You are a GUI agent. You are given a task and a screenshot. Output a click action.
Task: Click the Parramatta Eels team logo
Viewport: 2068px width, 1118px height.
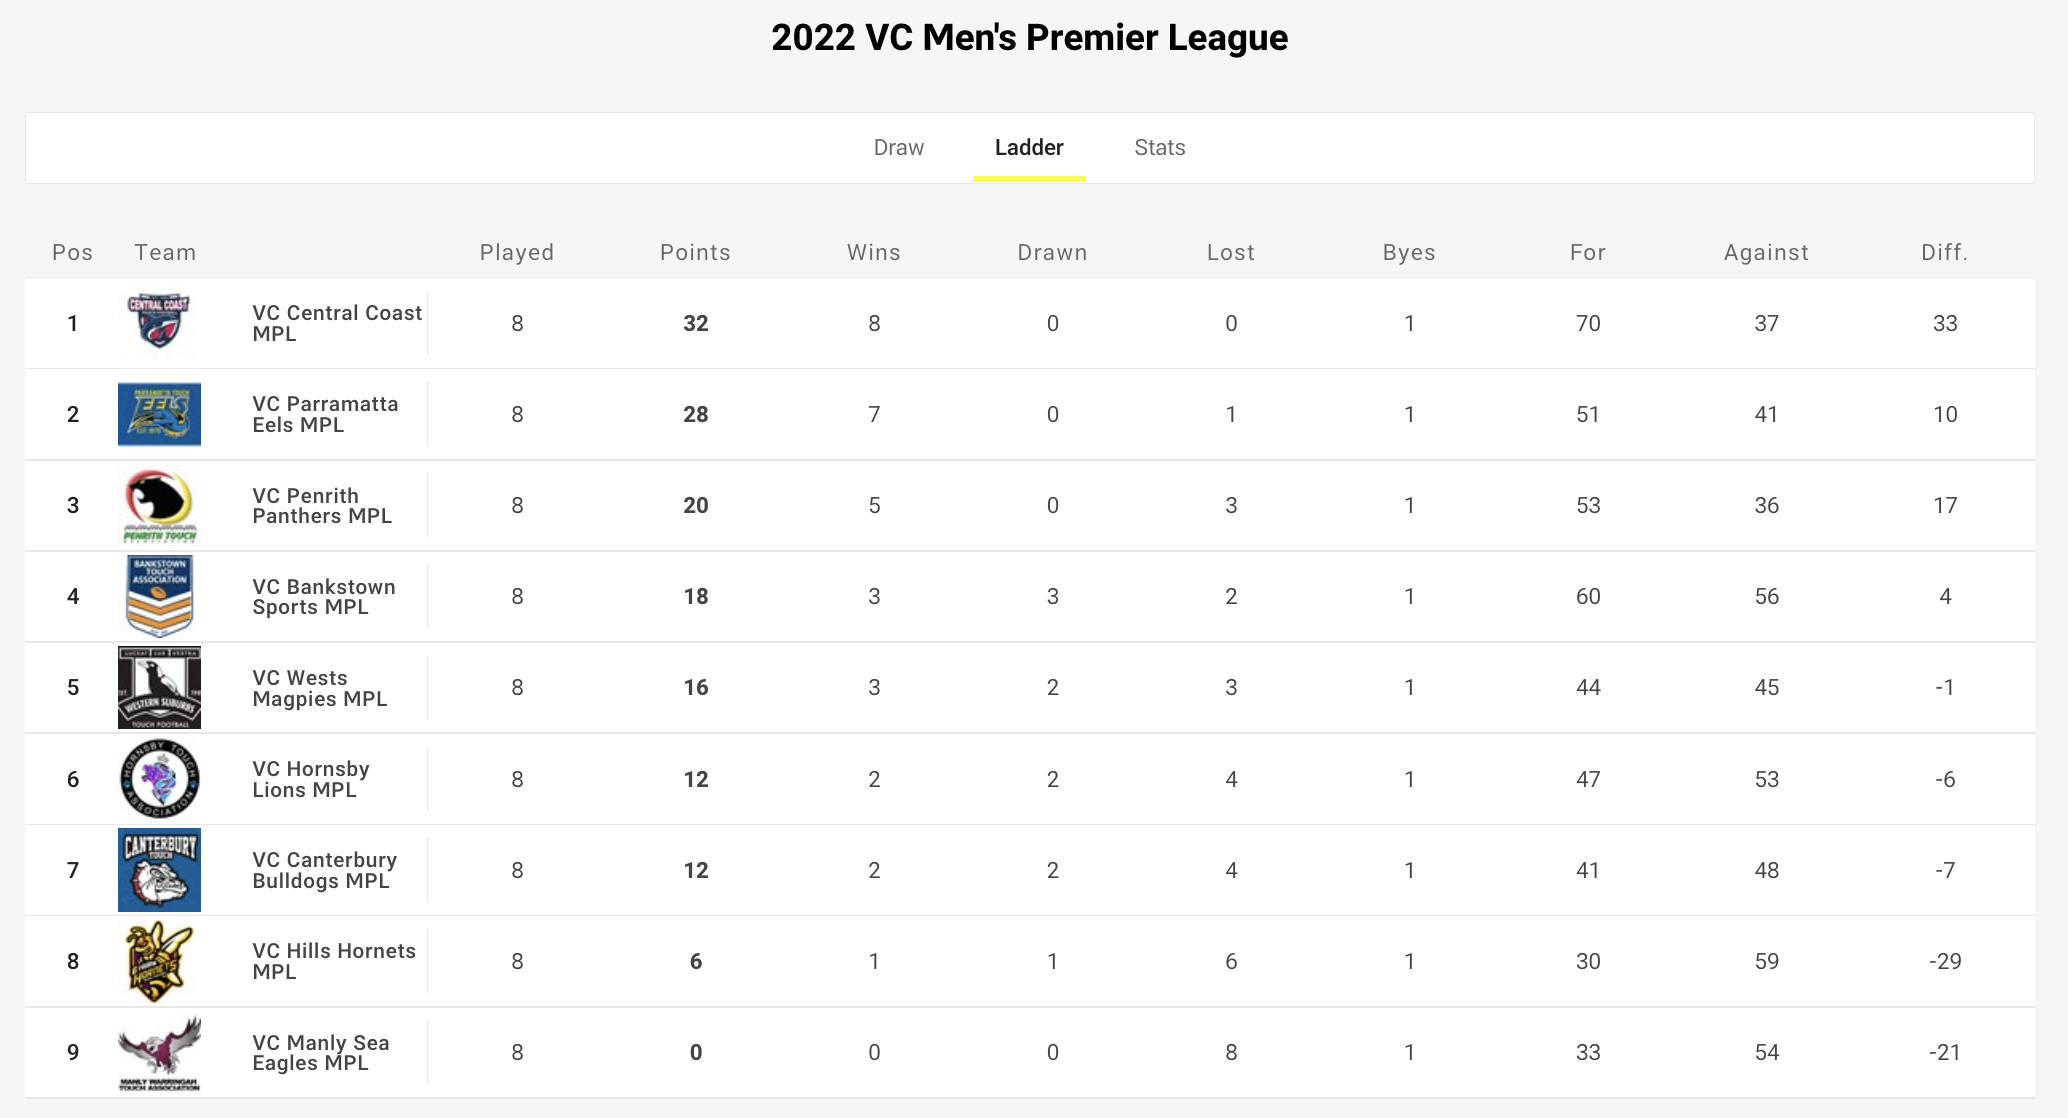click(159, 414)
